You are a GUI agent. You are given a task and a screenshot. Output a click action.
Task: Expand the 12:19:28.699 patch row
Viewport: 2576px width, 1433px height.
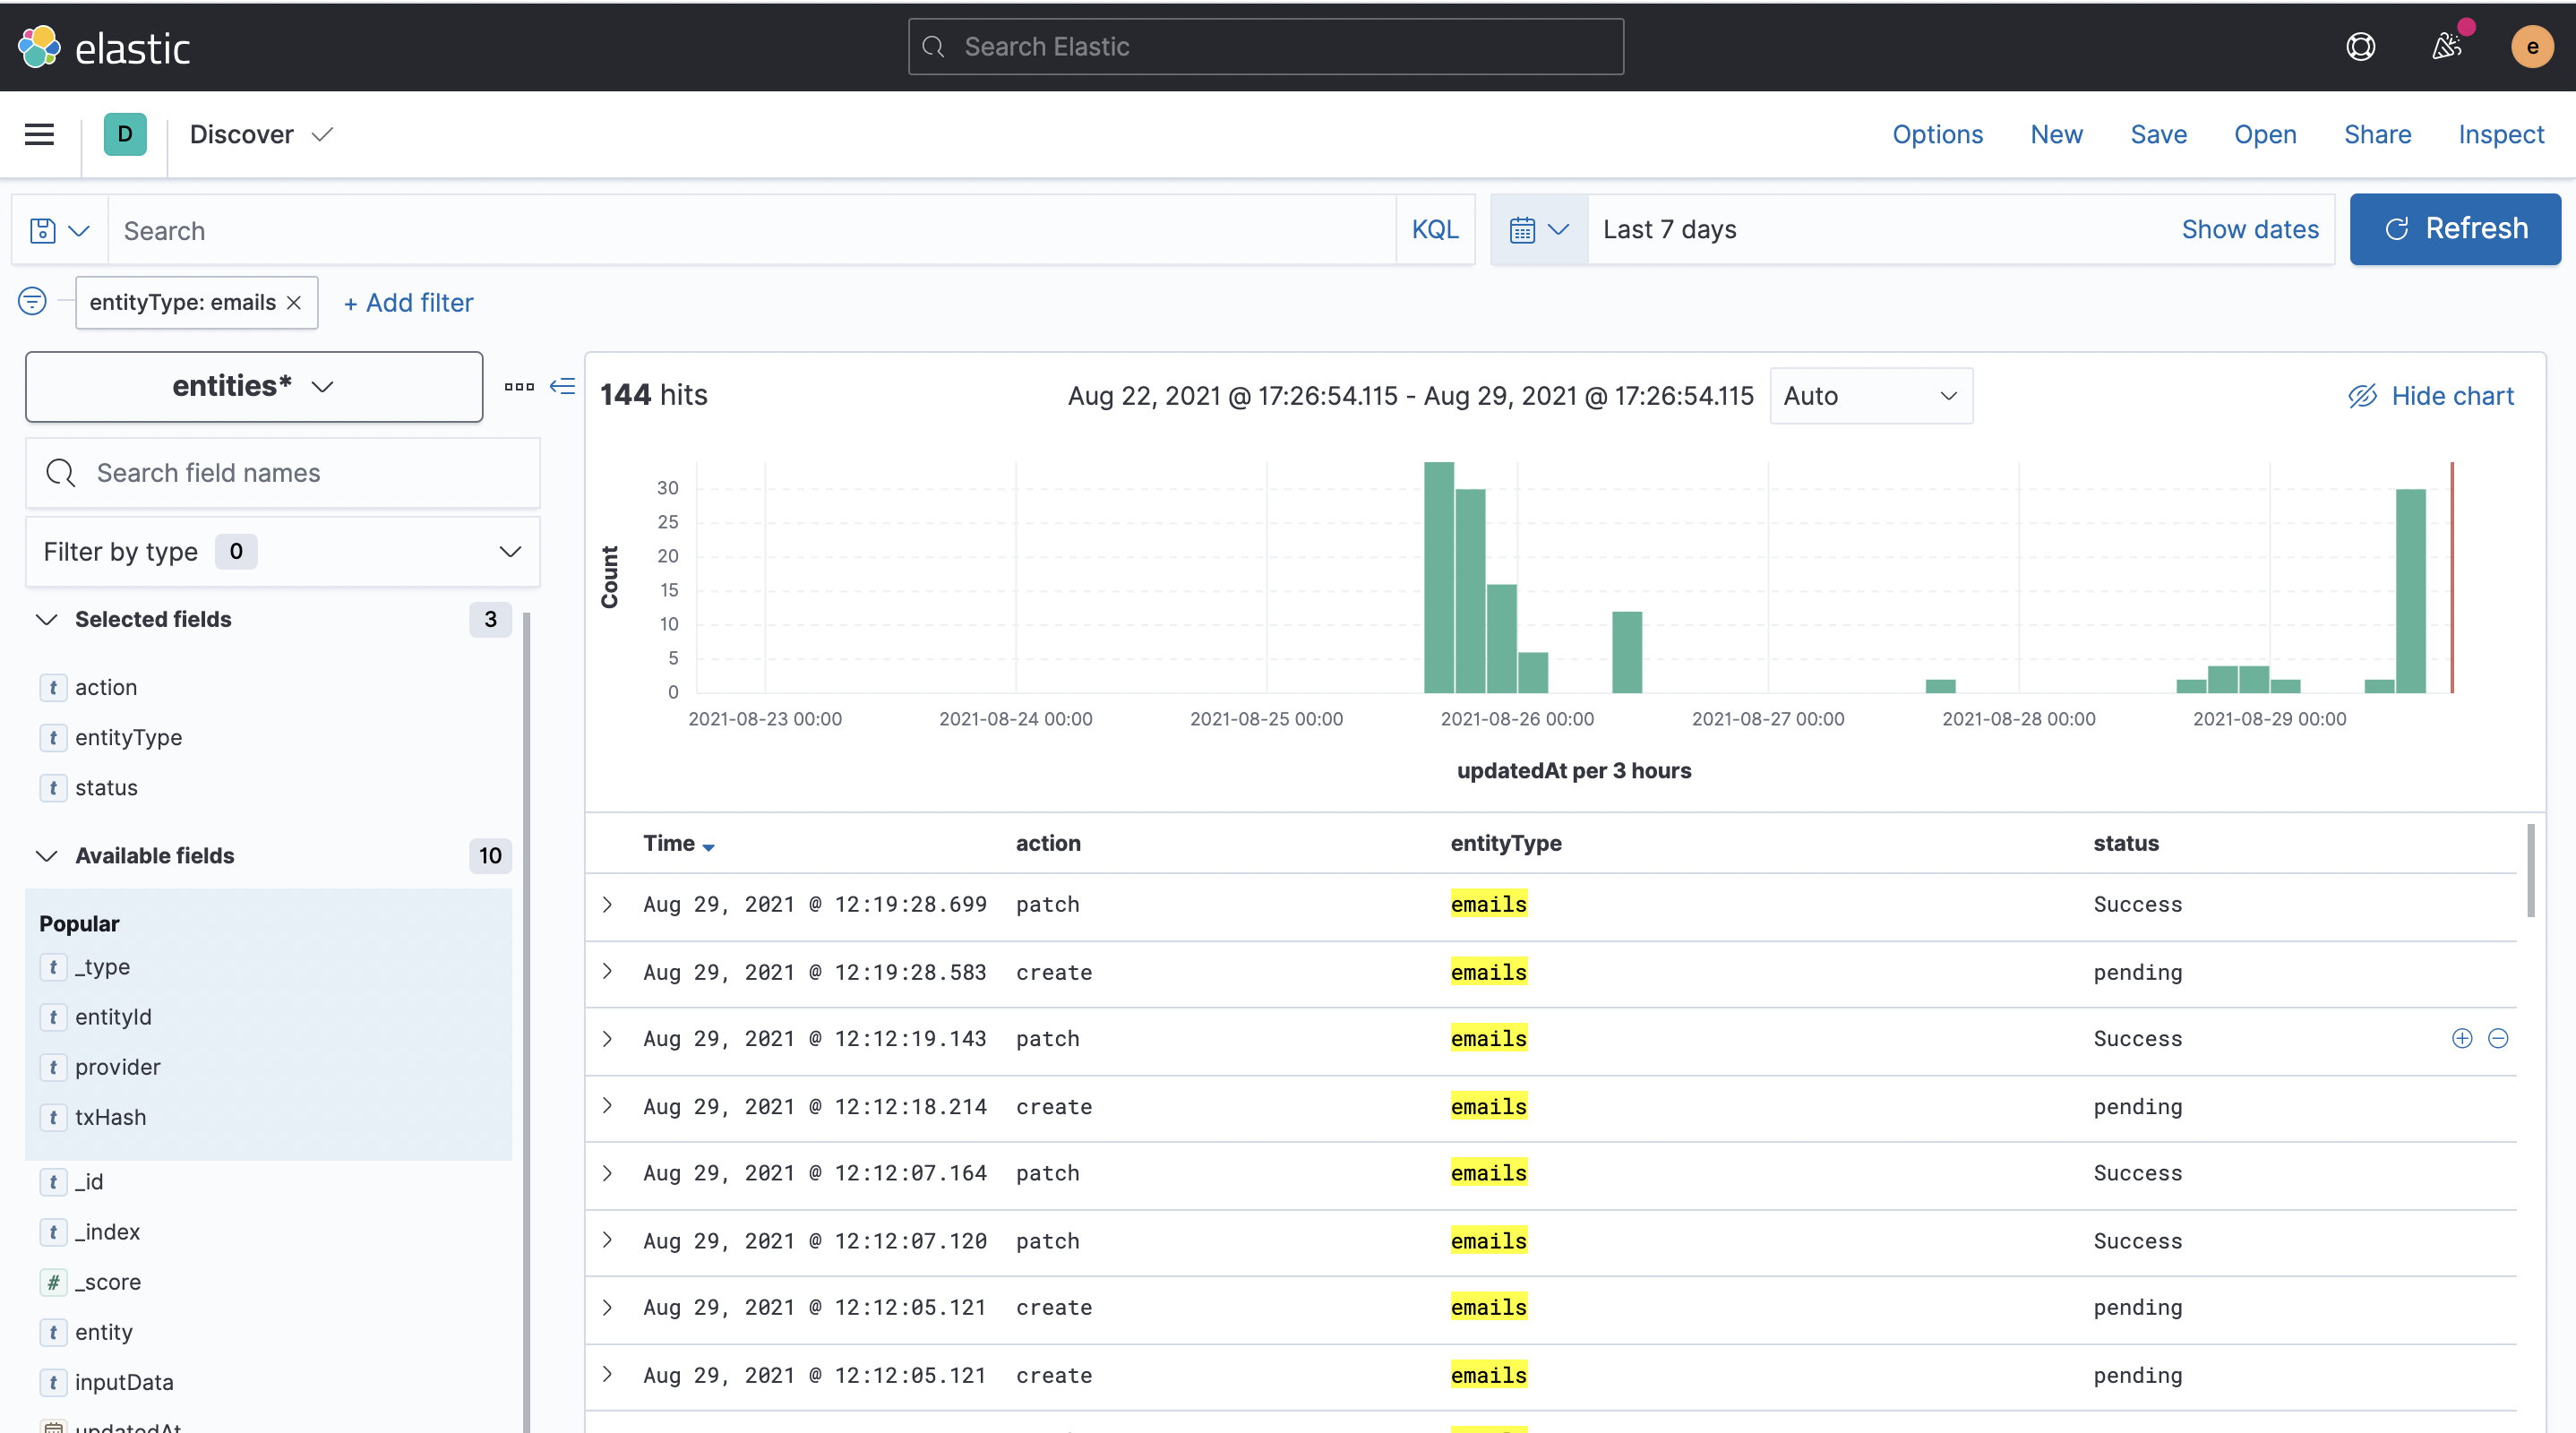tap(607, 905)
